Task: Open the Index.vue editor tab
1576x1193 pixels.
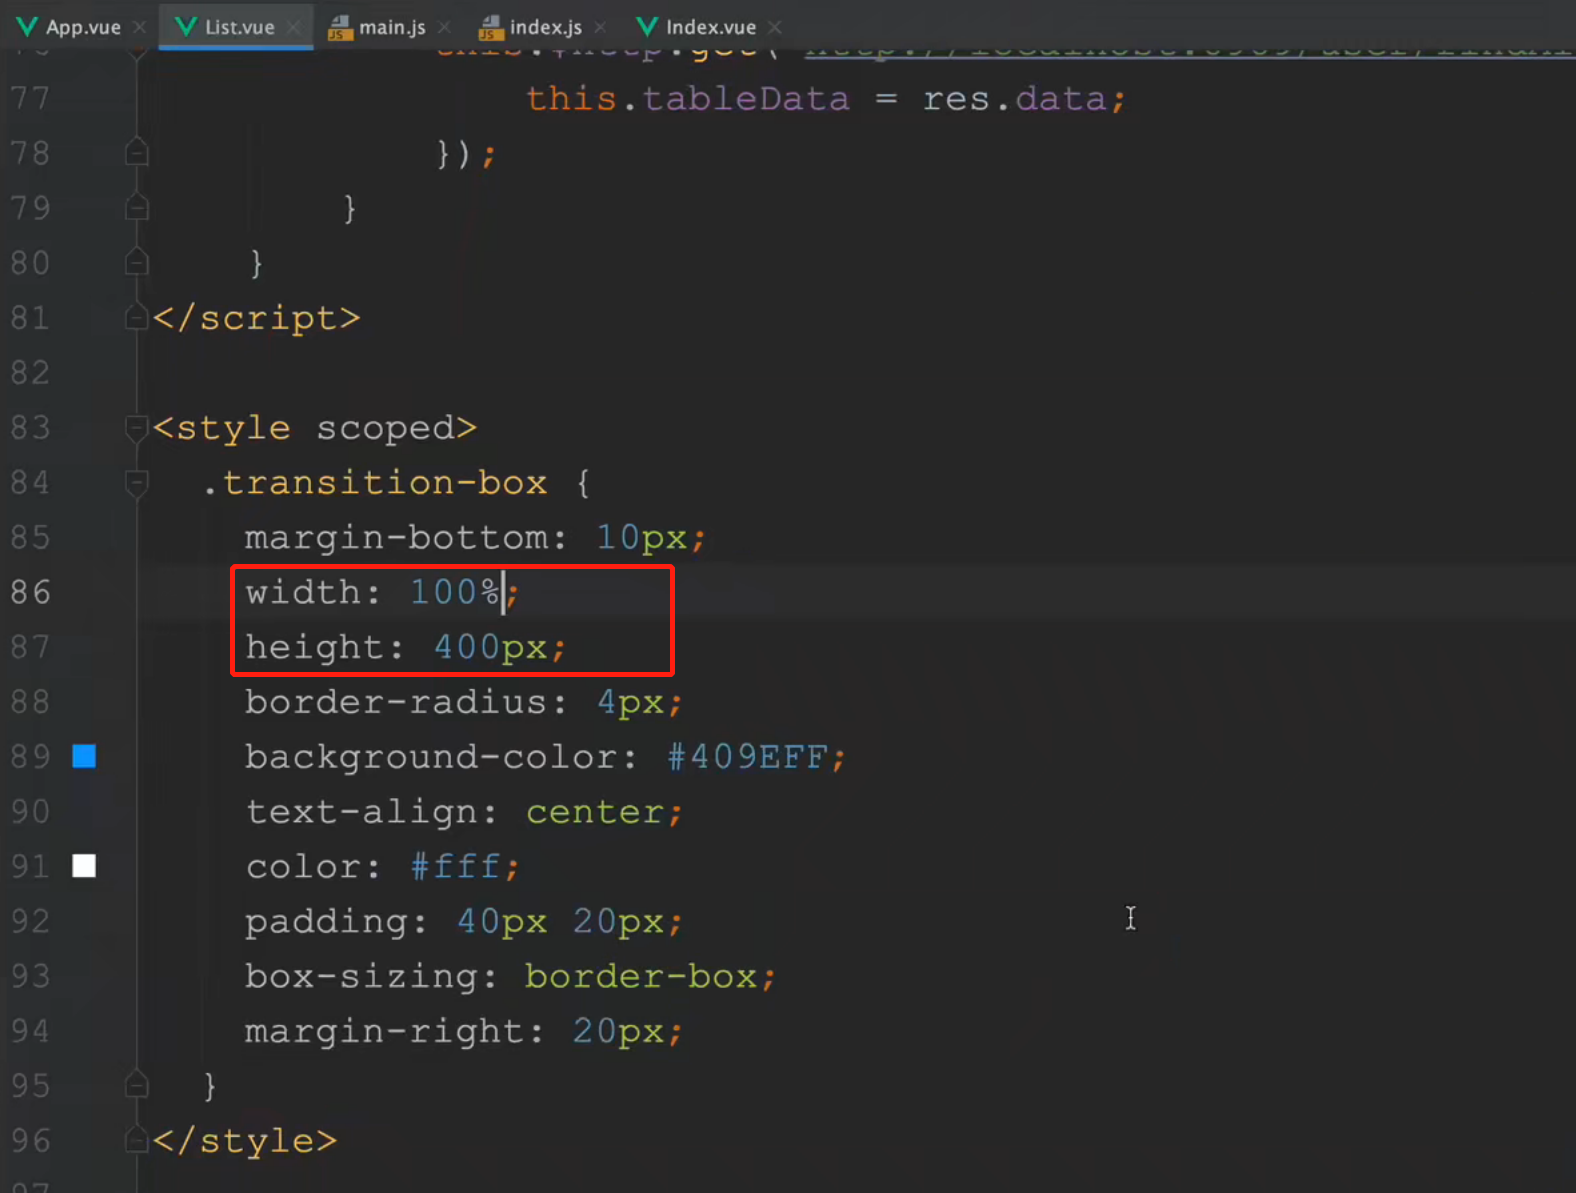Action: [x=711, y=27]
